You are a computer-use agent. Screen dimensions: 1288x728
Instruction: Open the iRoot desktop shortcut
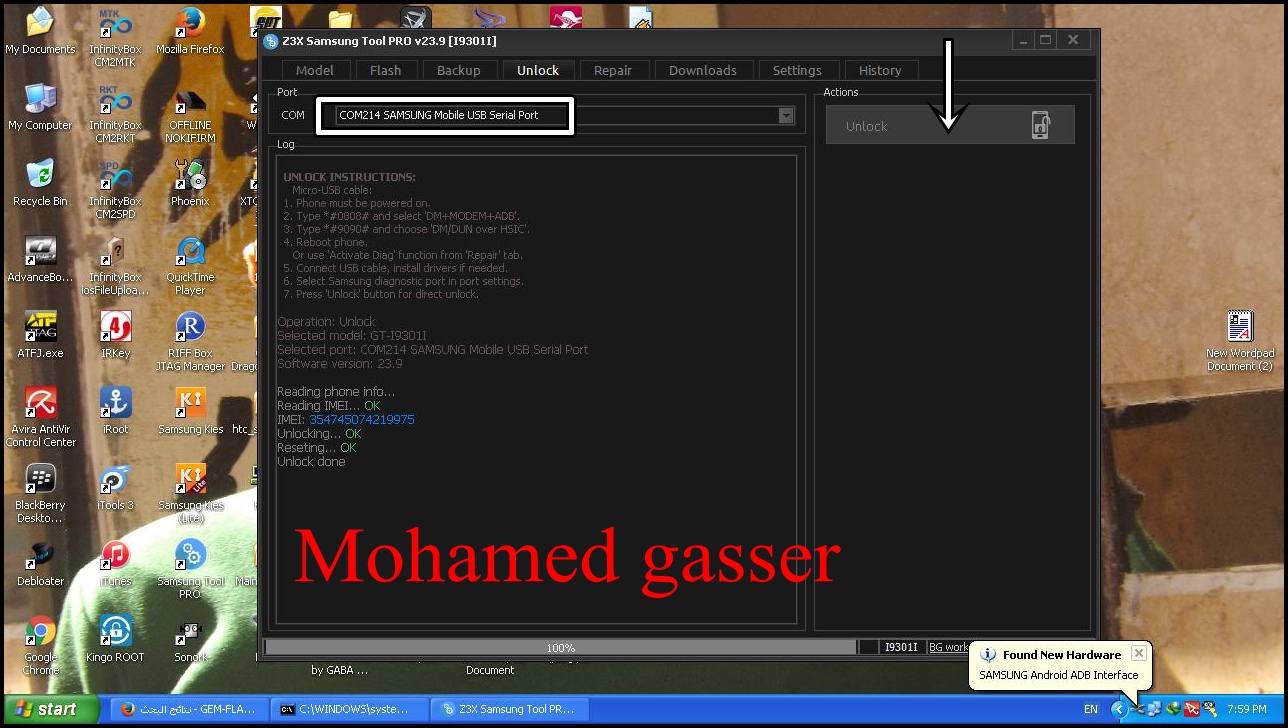pyautogui.click(x=115, y=410)
